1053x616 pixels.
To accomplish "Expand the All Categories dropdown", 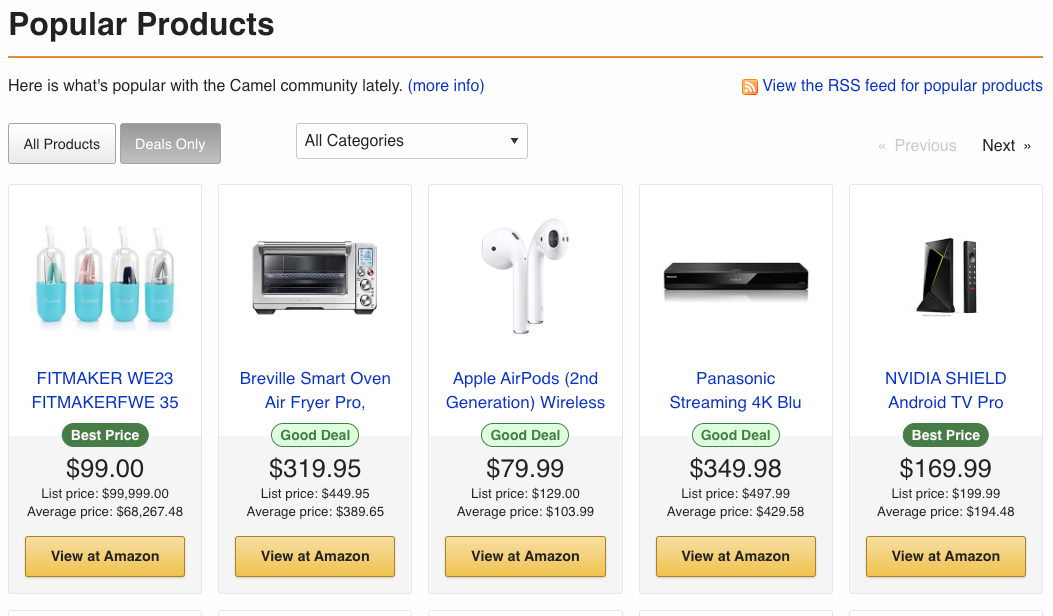I will pyautogui.click(x=412, y=141).
